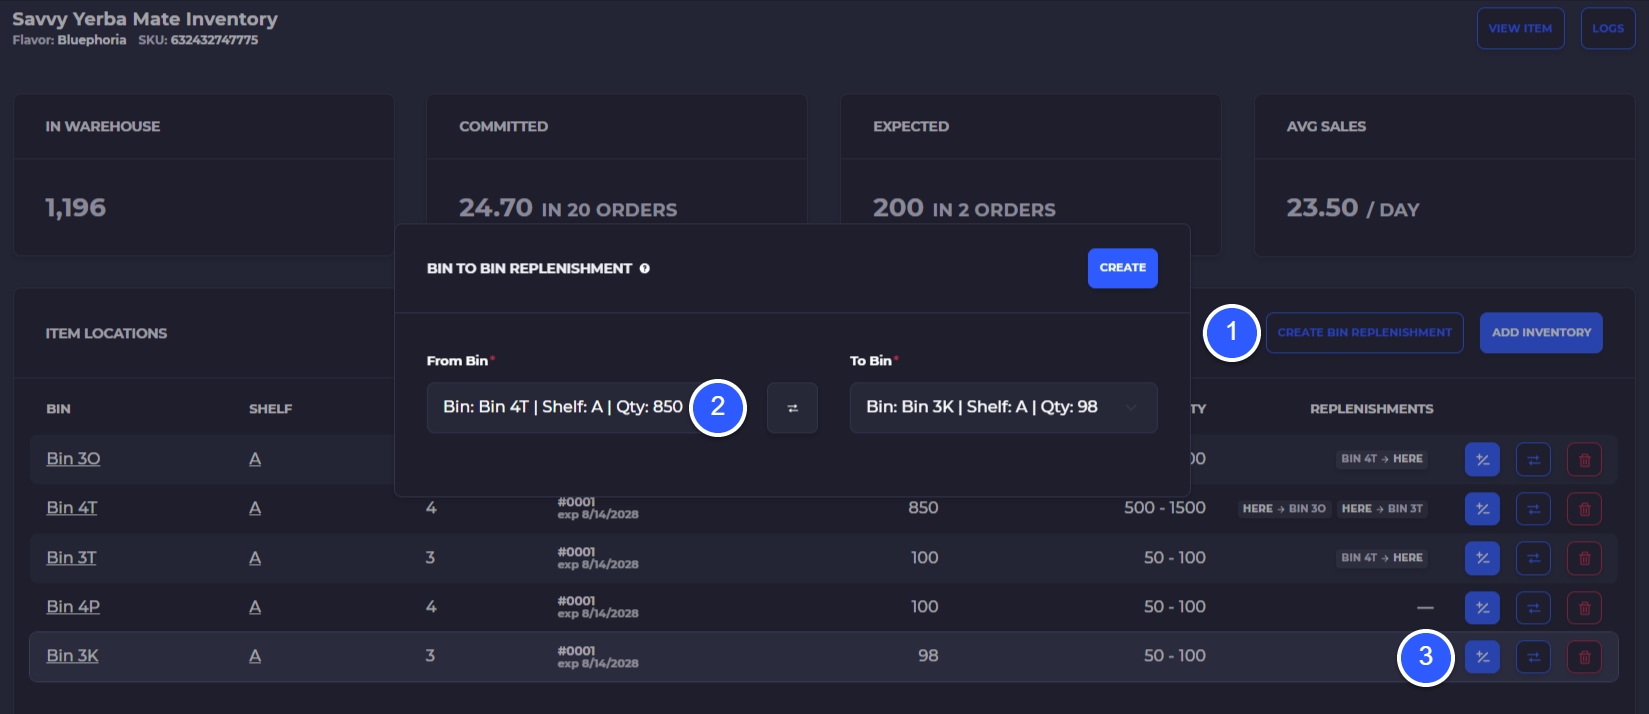Click the SKU number 632432747775
The width and height of the screenshot is (1649, 714).
click(x=214, y=40)
